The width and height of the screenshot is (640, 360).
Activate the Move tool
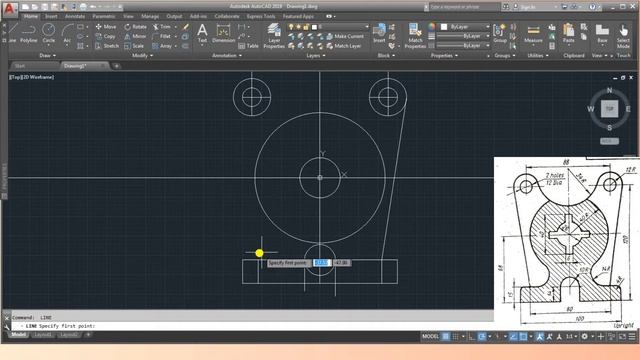(x=106, y=27)
